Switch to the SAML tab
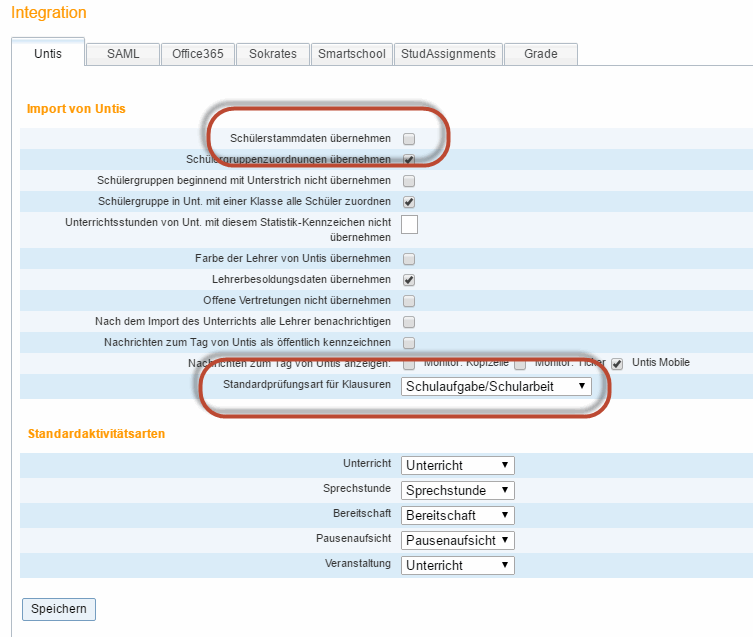The width and height of the screenshot is (753, 637). pos(123,54)
